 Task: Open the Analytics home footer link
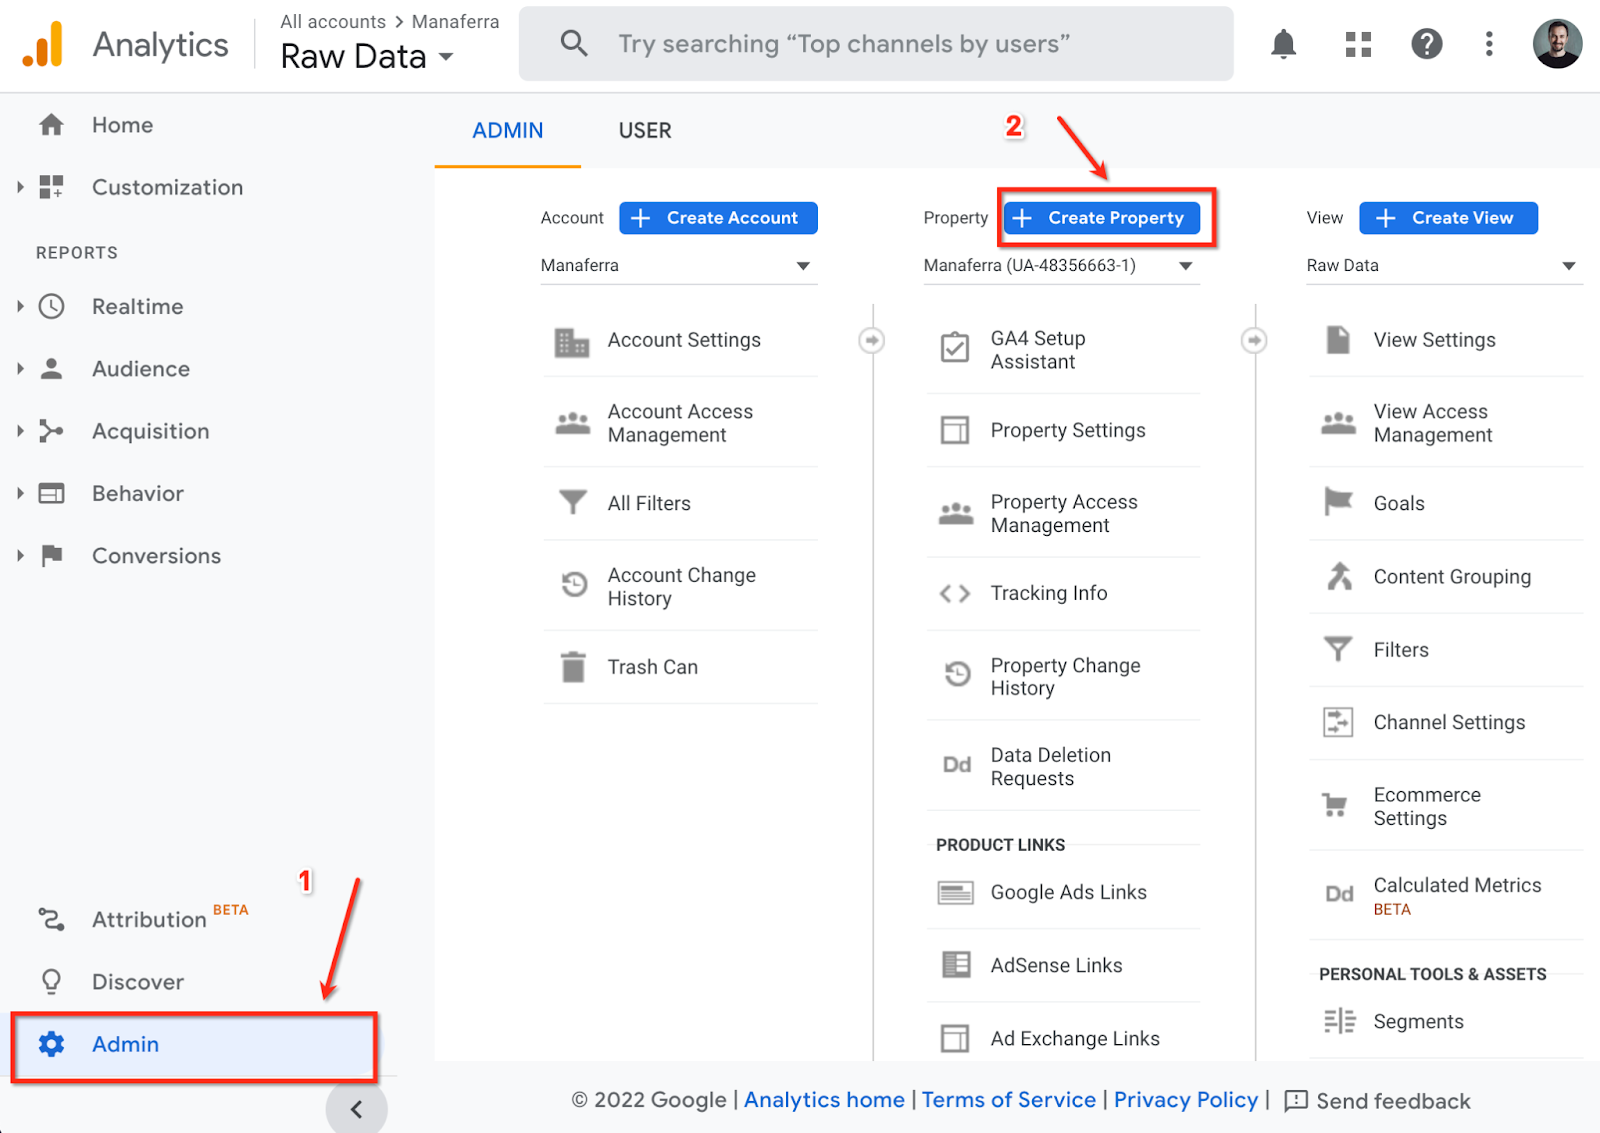[x=824, y=1100]
